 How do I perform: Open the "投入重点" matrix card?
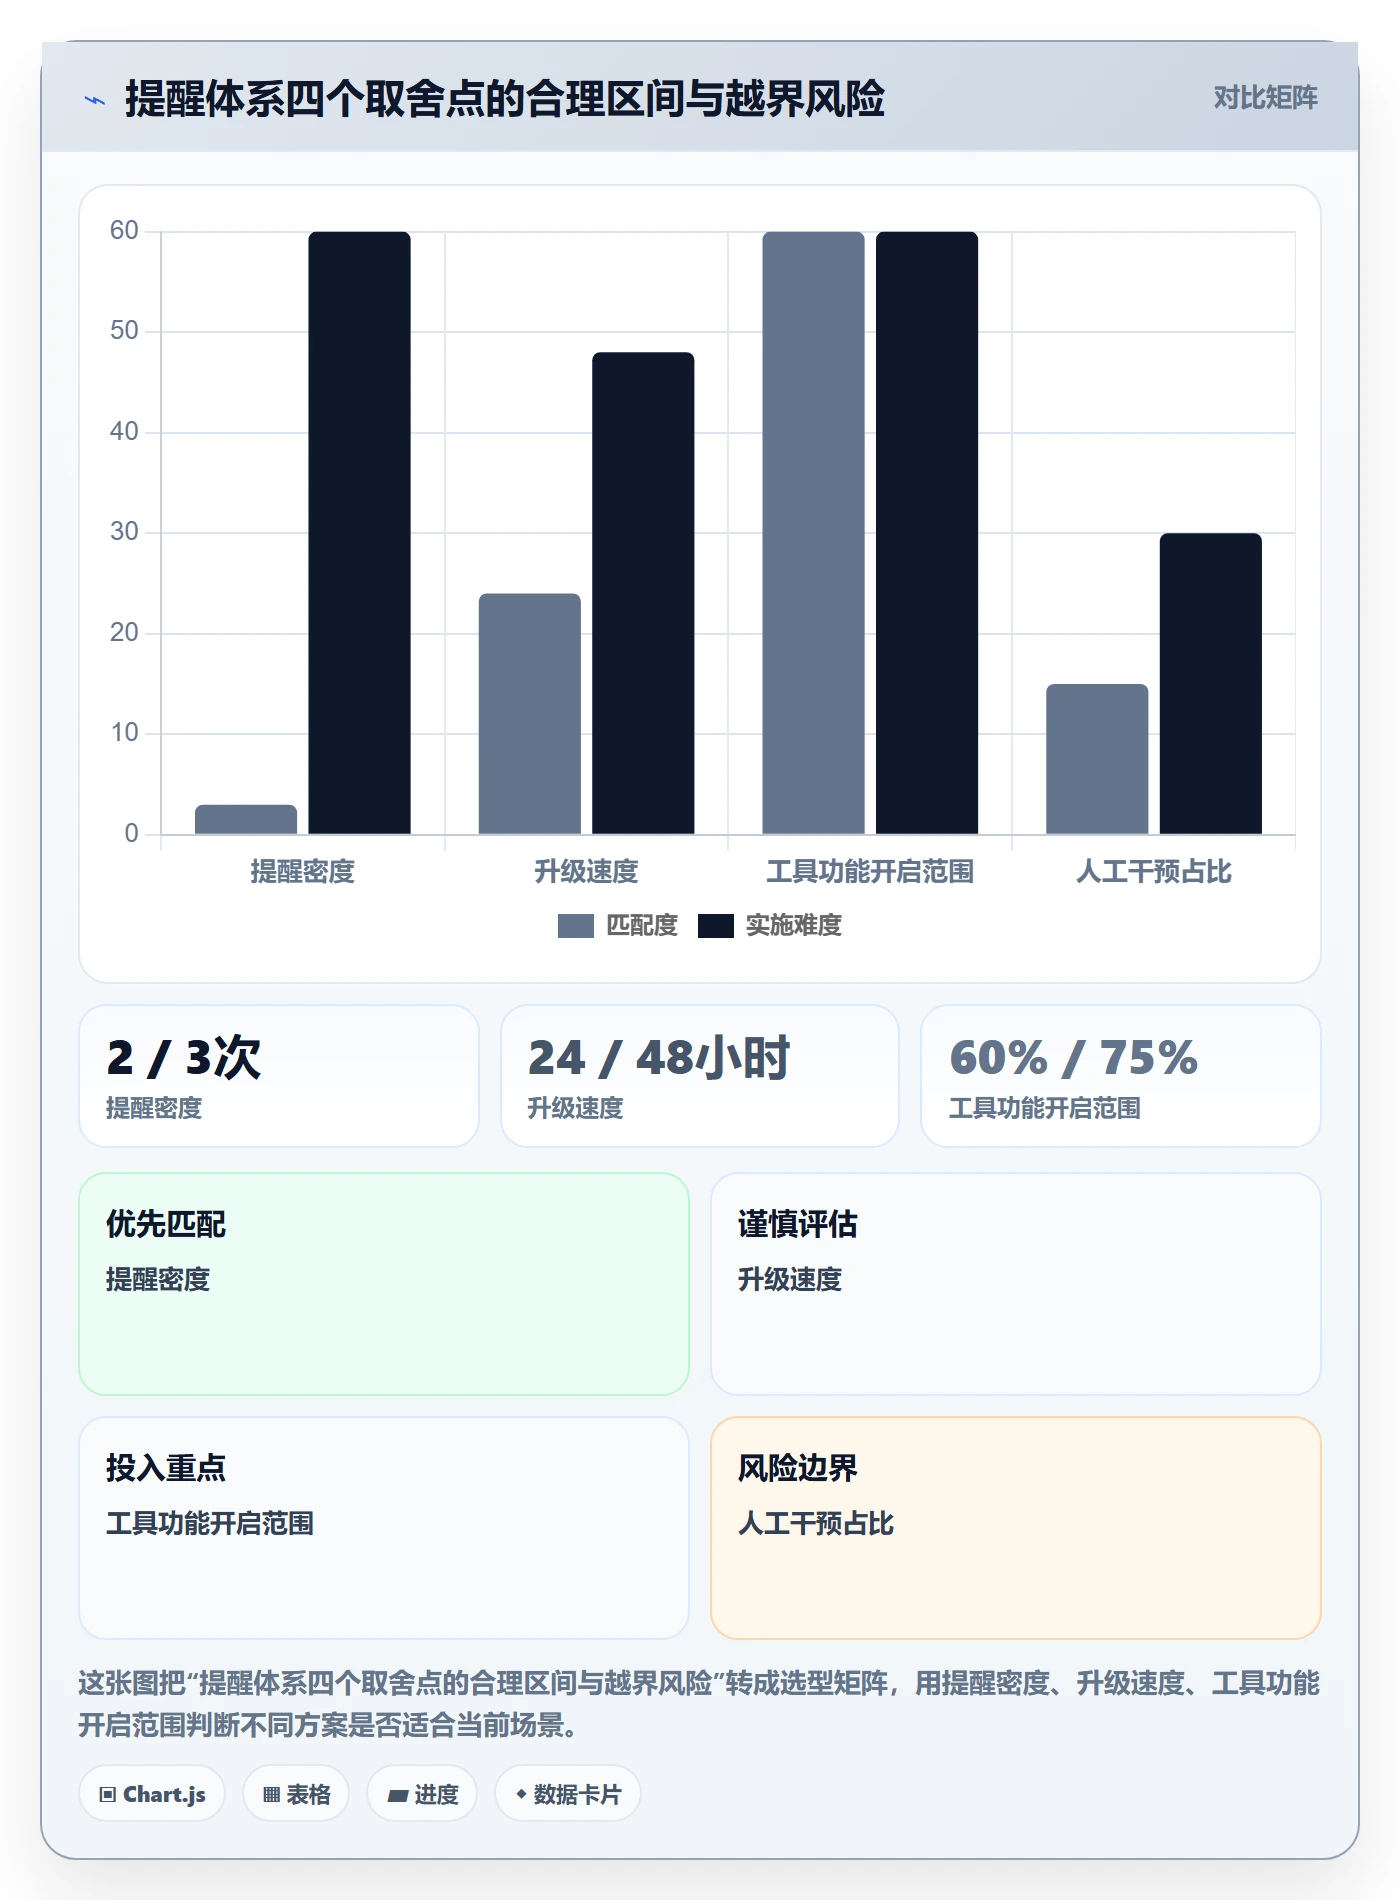coord(384,1528)
